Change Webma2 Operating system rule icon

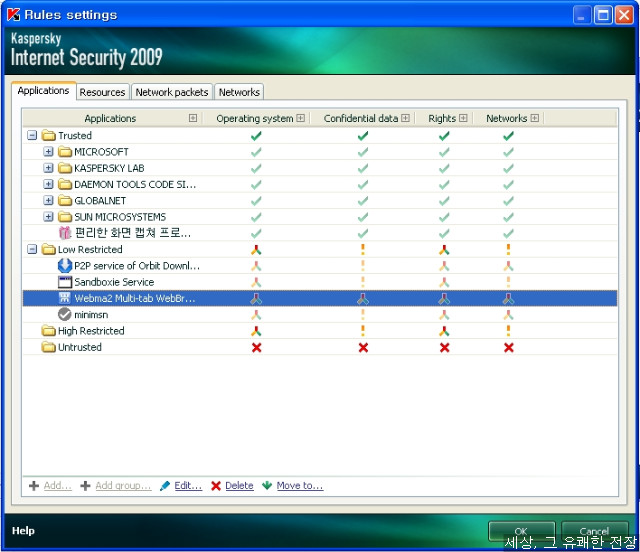(x=256, y=299)
